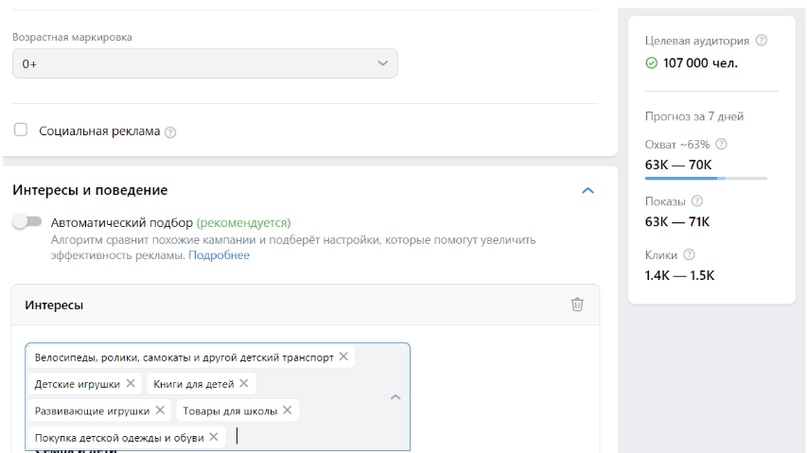Remove the Товары для школы tag

click(287, 410)
